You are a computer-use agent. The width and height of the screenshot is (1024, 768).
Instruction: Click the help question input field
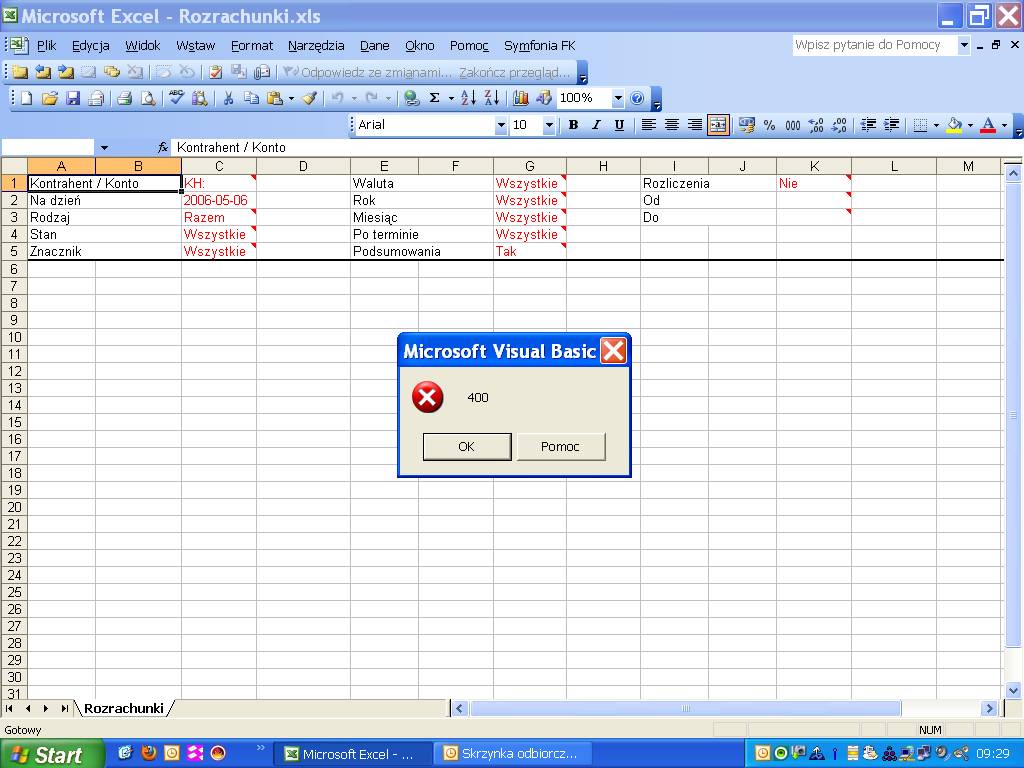point(874,45)
